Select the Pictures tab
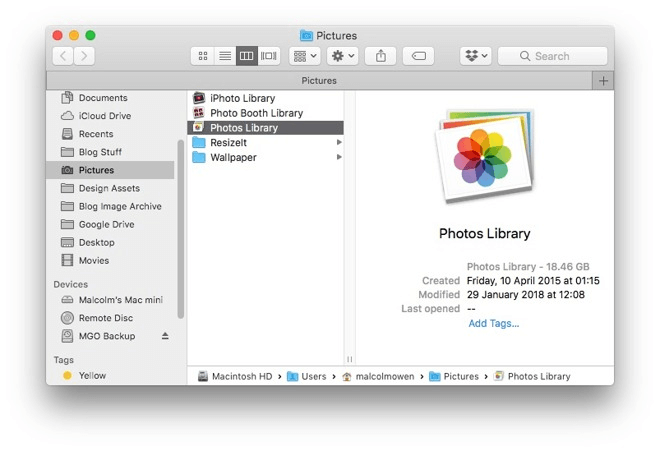This screenshot has width=660, height=451. pyautogui.click(x=319, y=80)
